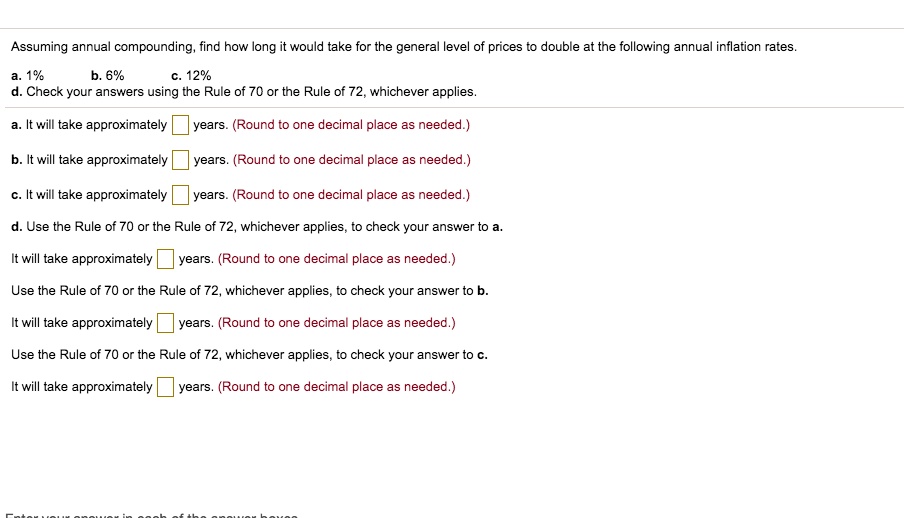Click rounding hint beside part a. answer
The image size is (904, 518).
[x=351, y=125]
